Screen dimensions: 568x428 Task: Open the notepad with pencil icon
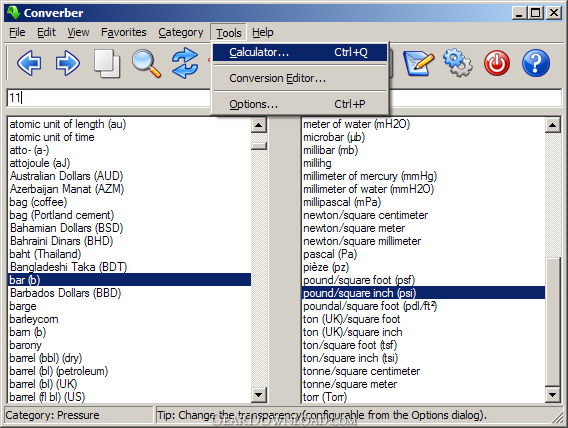tap(418, 64)
